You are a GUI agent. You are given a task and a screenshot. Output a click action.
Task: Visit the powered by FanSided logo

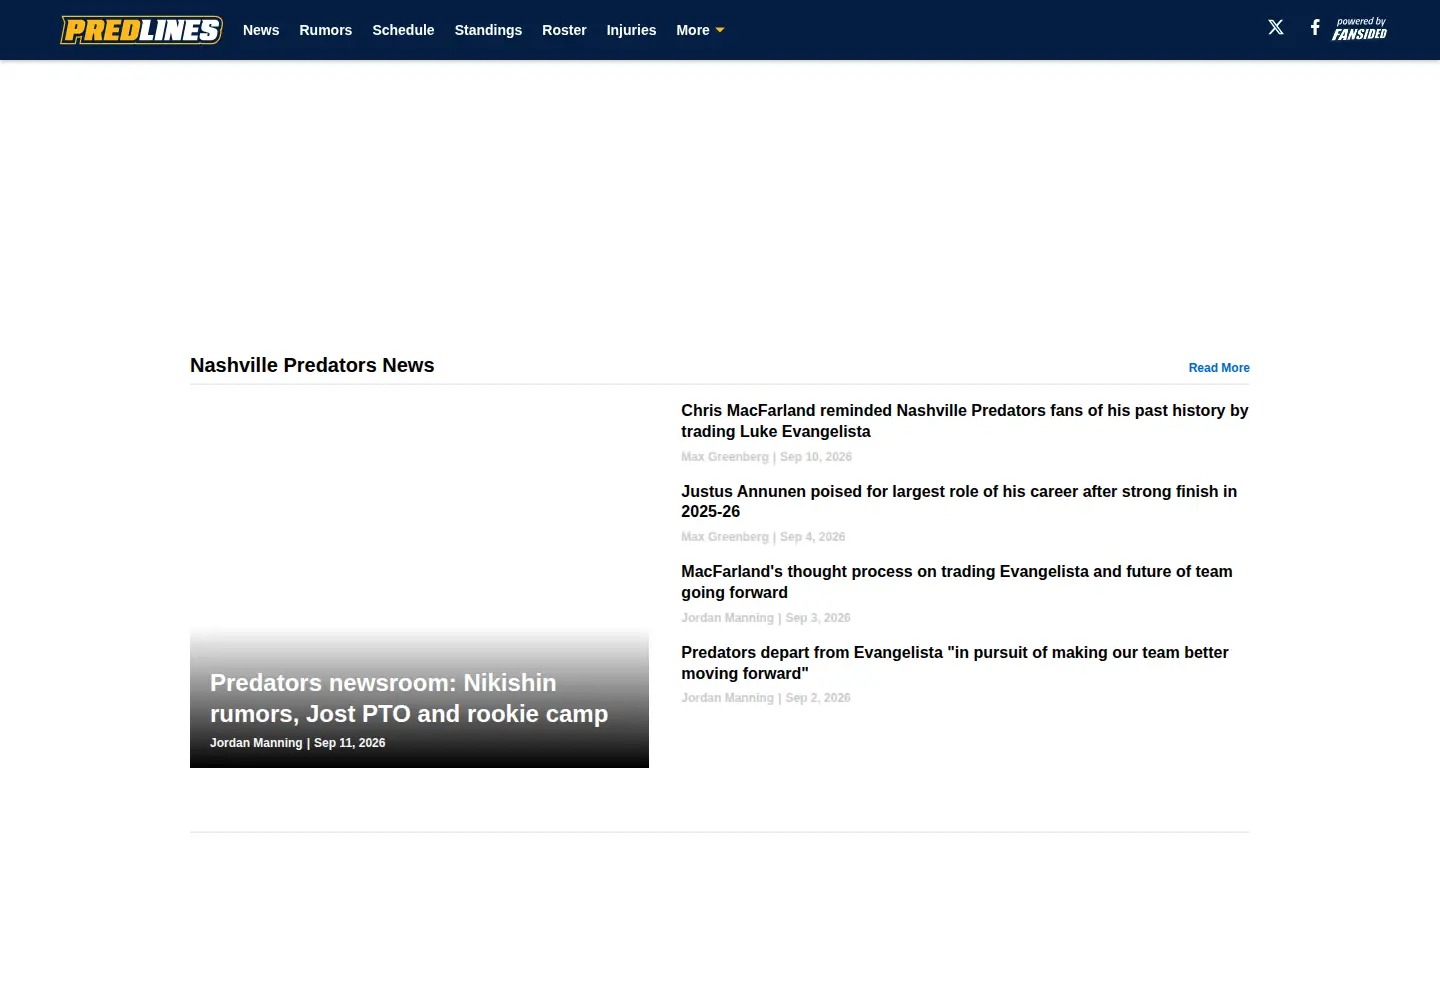click(1360, 29)
